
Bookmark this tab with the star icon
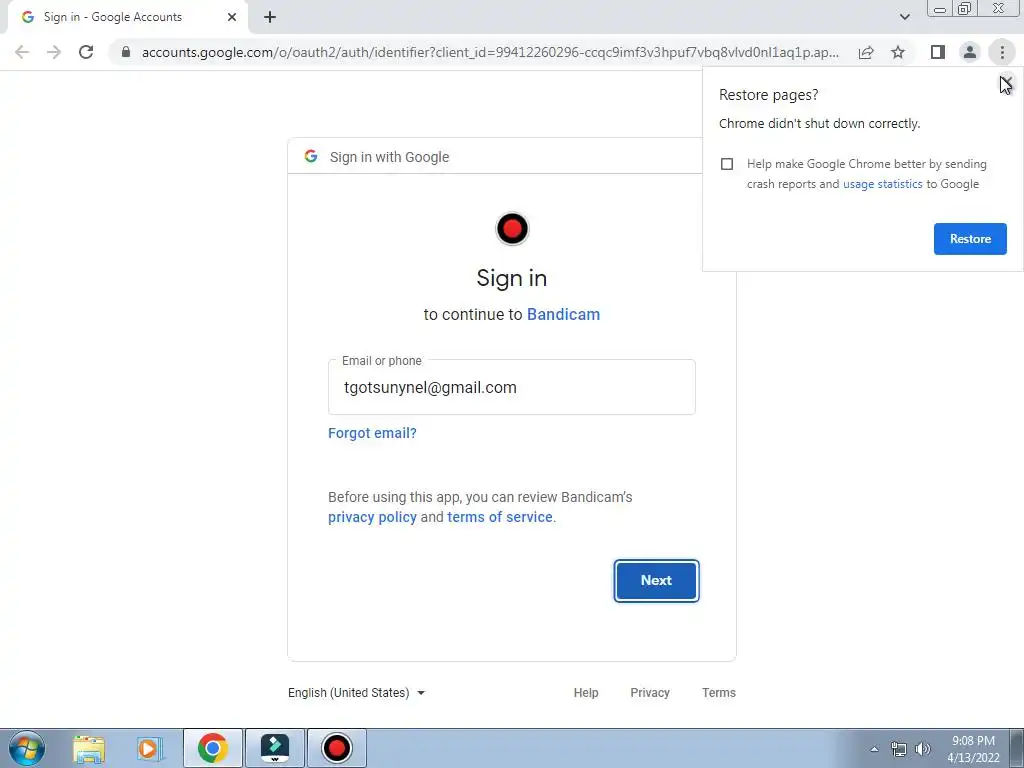click(x=898, y=52)
